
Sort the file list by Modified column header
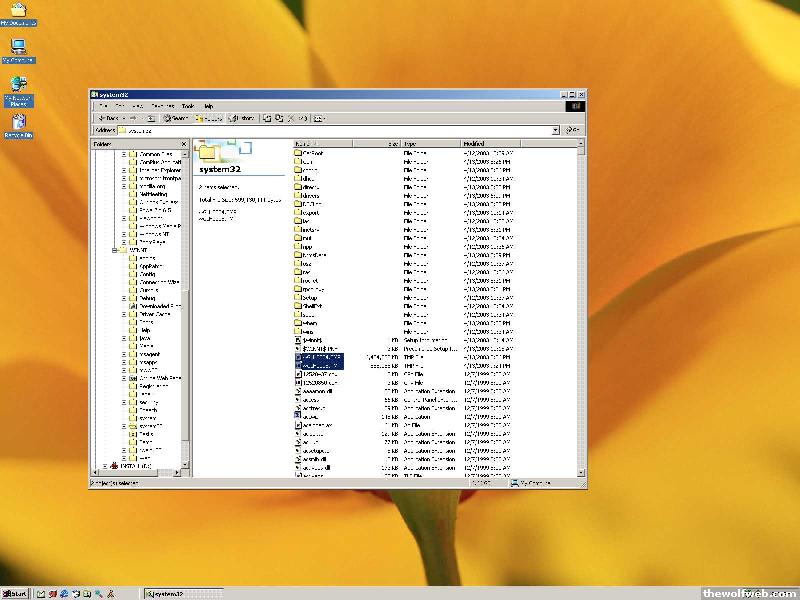pyautogui.click(x=490, y=144)
